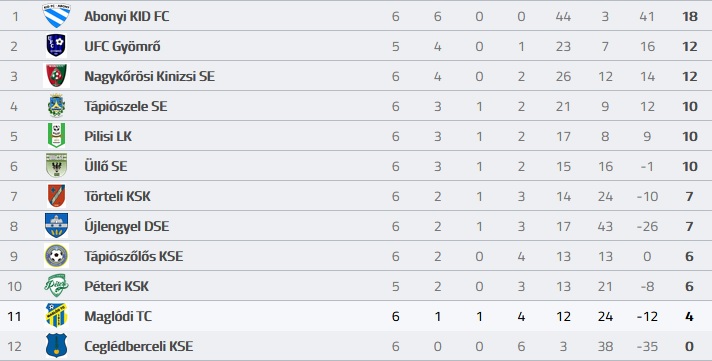
Task: Click the Ceglédberceli KSE blue shield
Action: coord(56,346)
